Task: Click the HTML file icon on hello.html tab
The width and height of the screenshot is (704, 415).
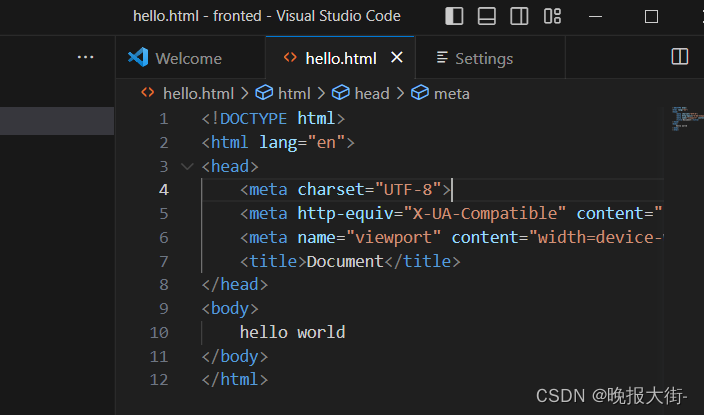Action: click(x=290, y=58)
